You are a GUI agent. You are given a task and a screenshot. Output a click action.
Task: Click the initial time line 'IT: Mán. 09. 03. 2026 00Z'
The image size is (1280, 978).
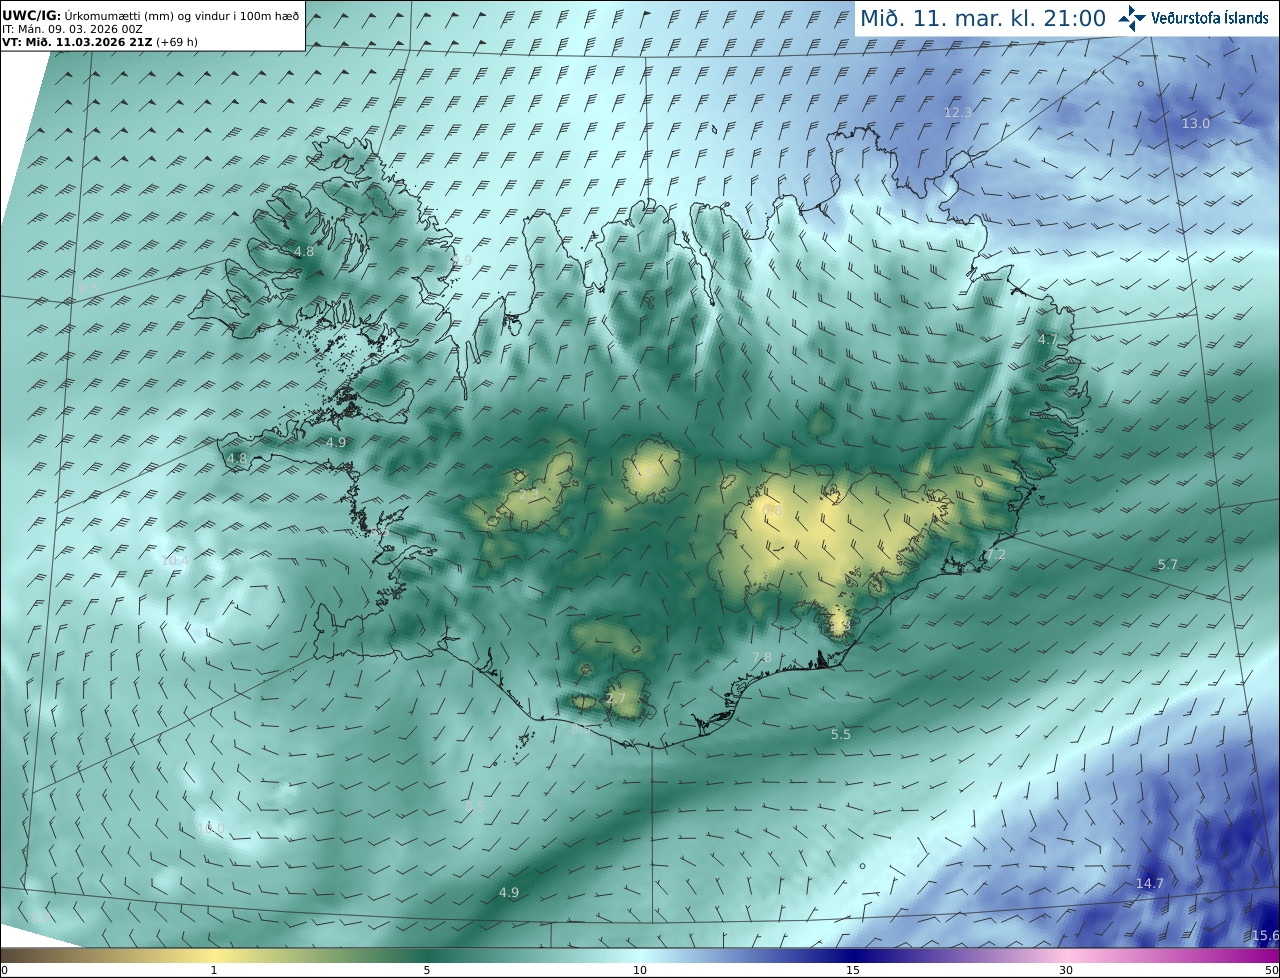pyautogui.click(x=72, y=30)
